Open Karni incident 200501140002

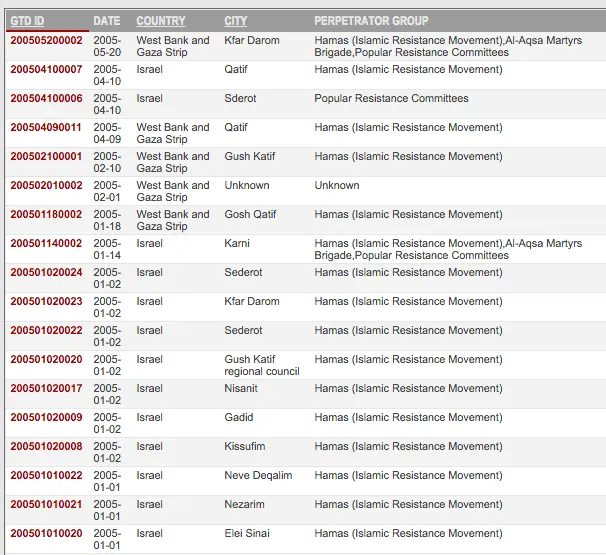pos(46,244)
